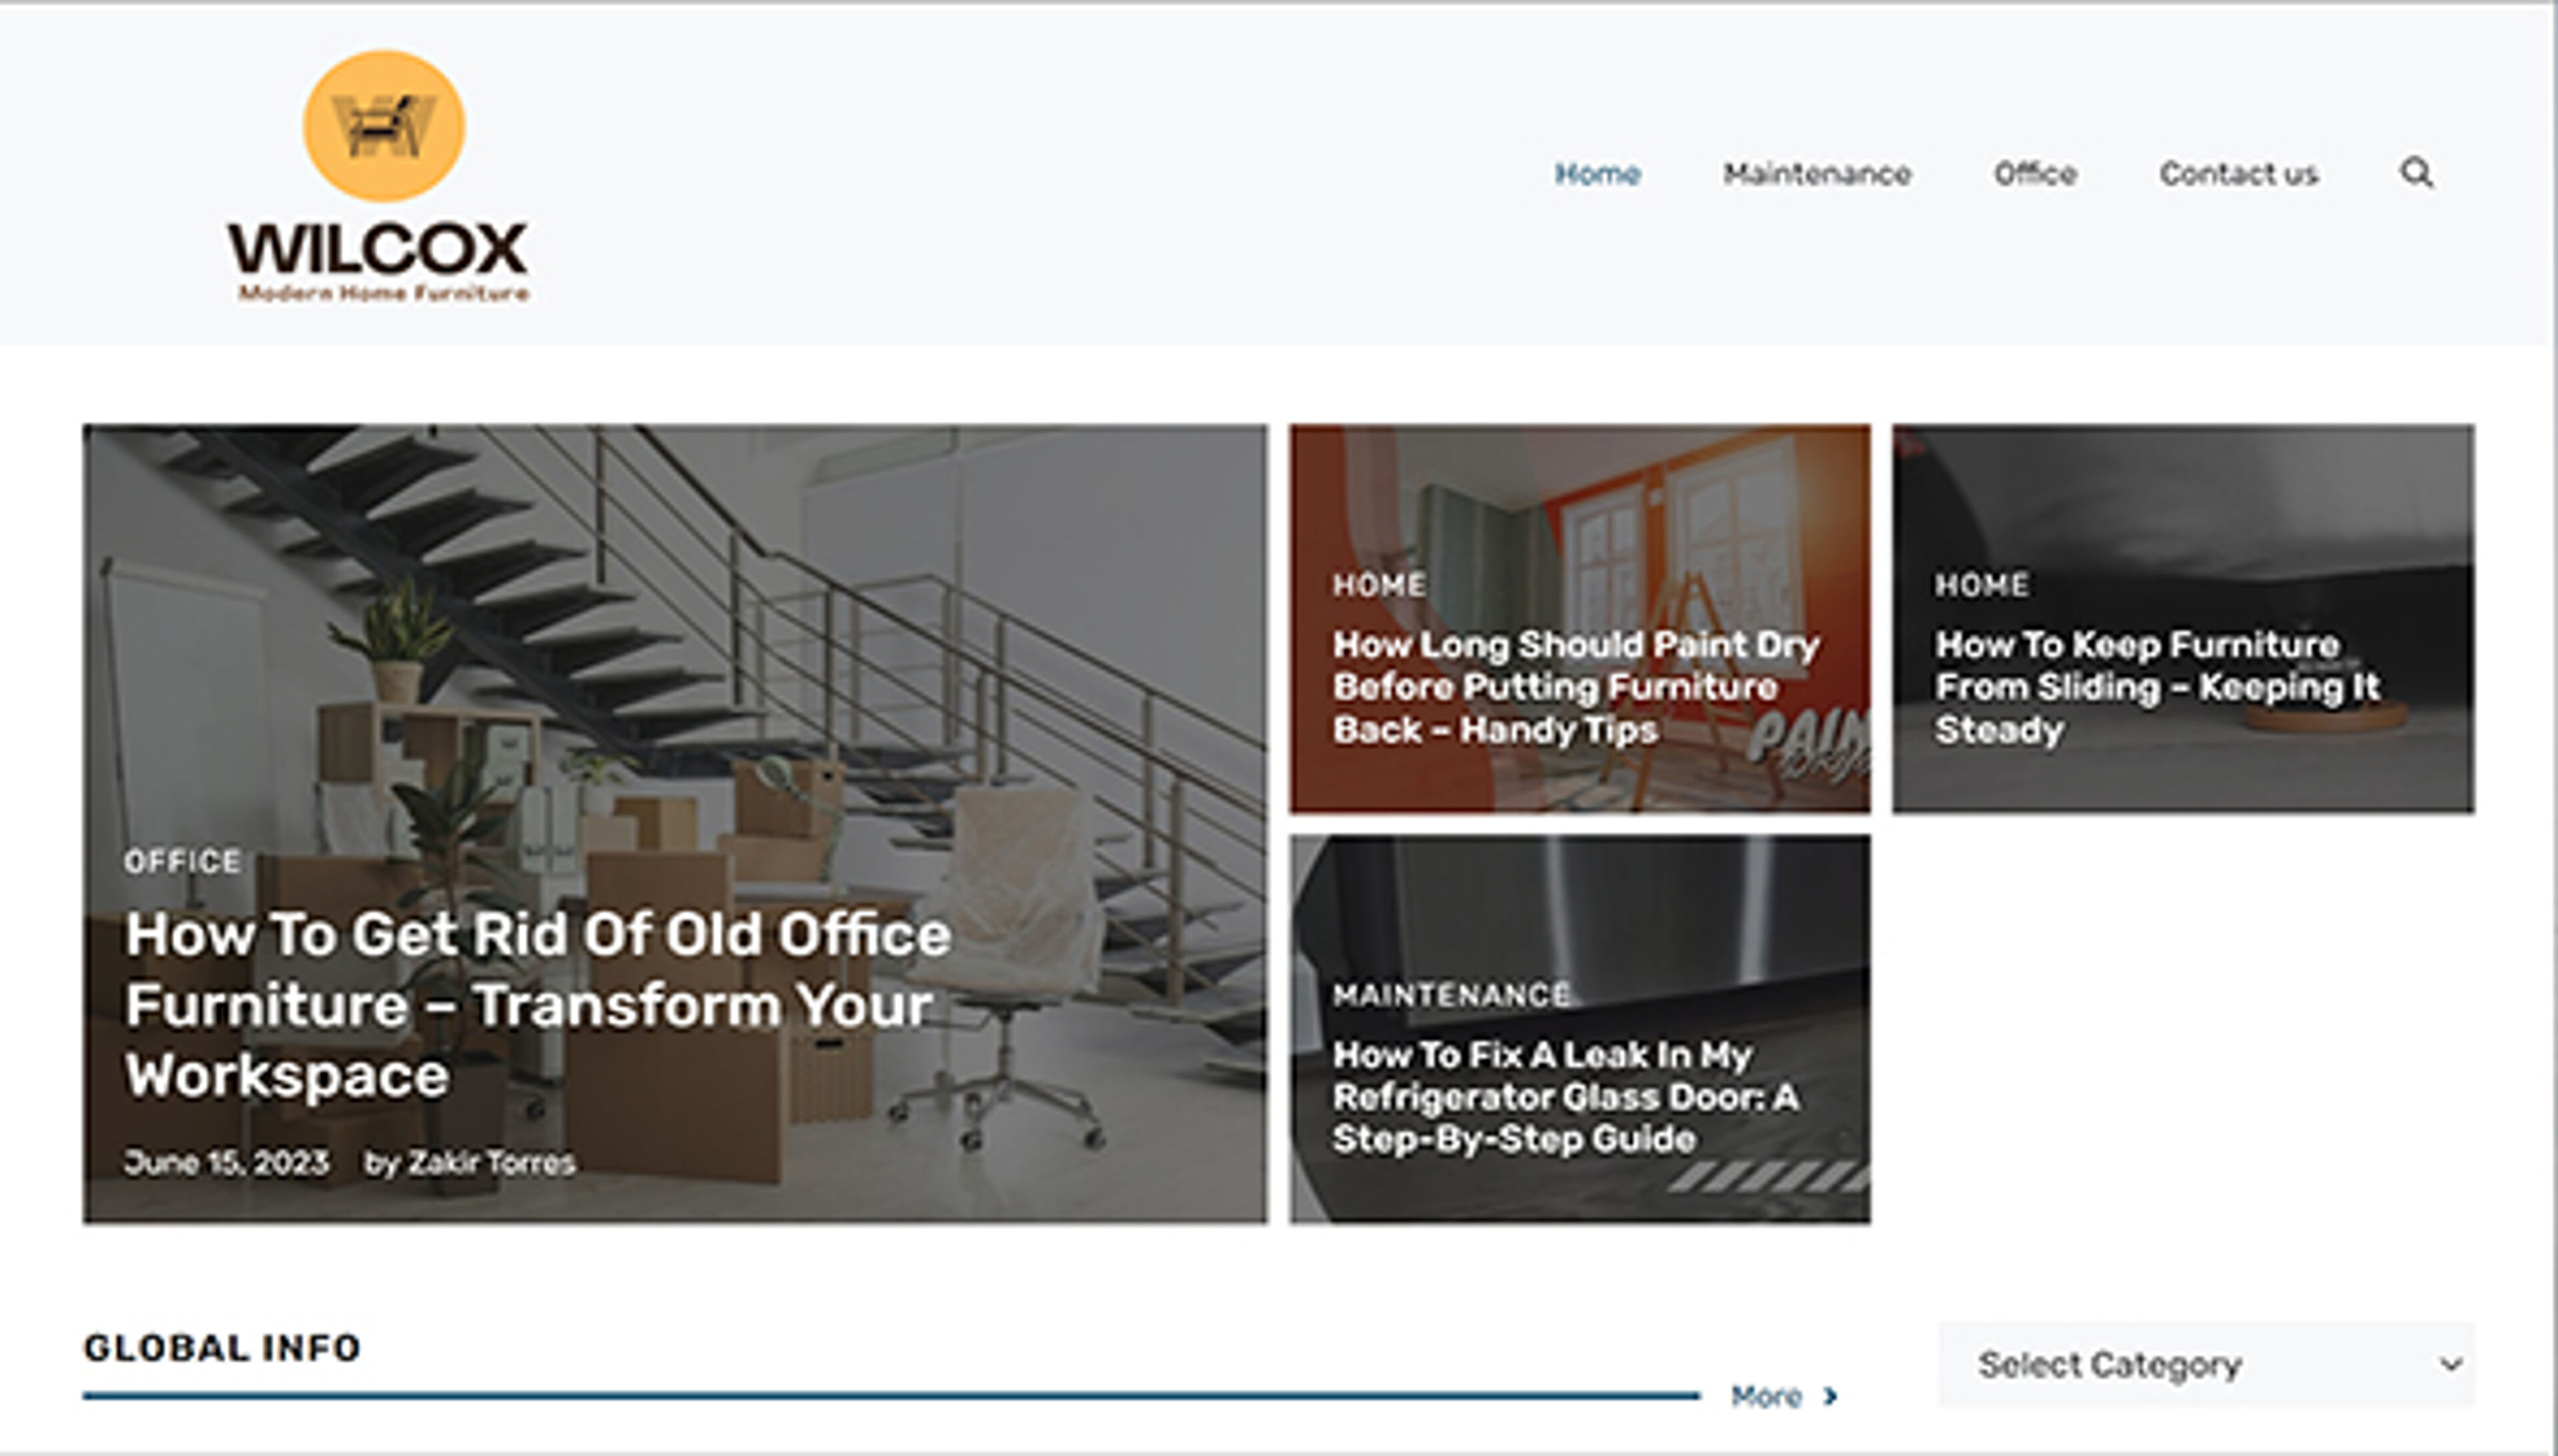Expand the category selector chevron arrow
Viewport: 2558px width, 1456px height.
[2449, 1364]
